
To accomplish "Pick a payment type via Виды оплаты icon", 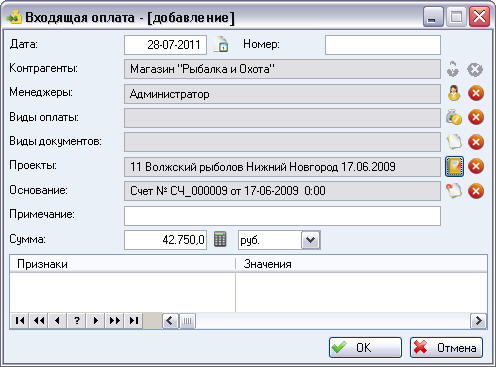I will click(454, 117).
